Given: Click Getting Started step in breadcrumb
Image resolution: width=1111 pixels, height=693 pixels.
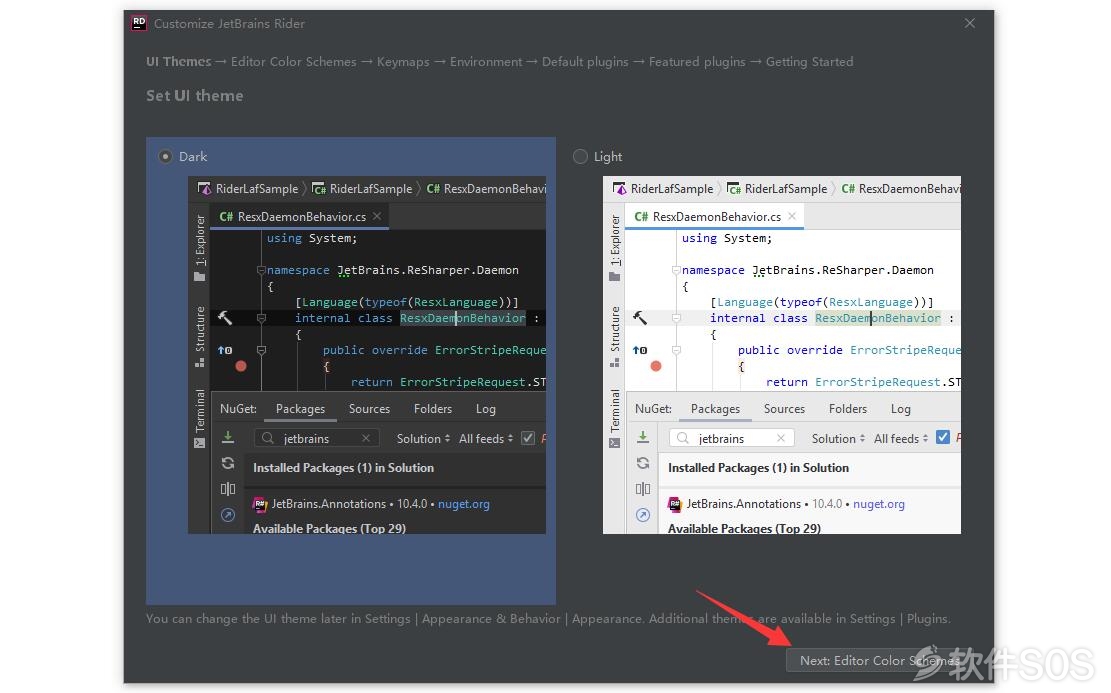Looking at the screenshot, I should pos(809,62).
